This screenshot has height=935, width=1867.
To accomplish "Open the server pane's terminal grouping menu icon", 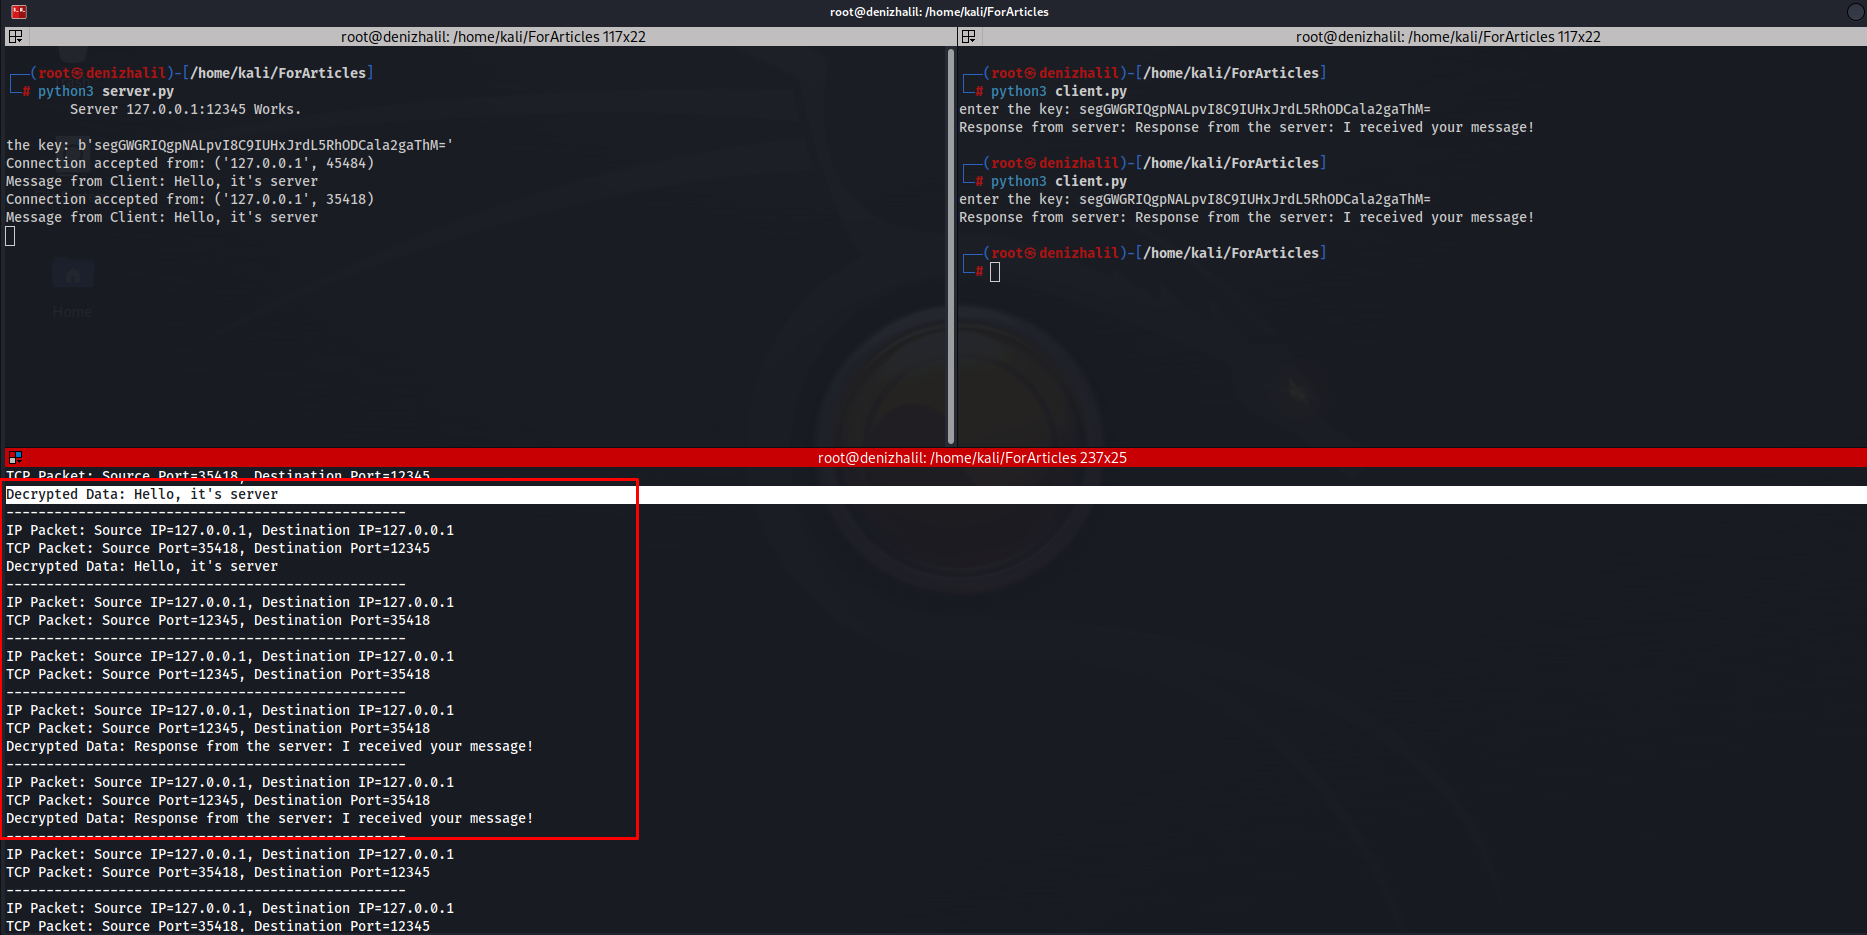I will (x=15, y=37).
